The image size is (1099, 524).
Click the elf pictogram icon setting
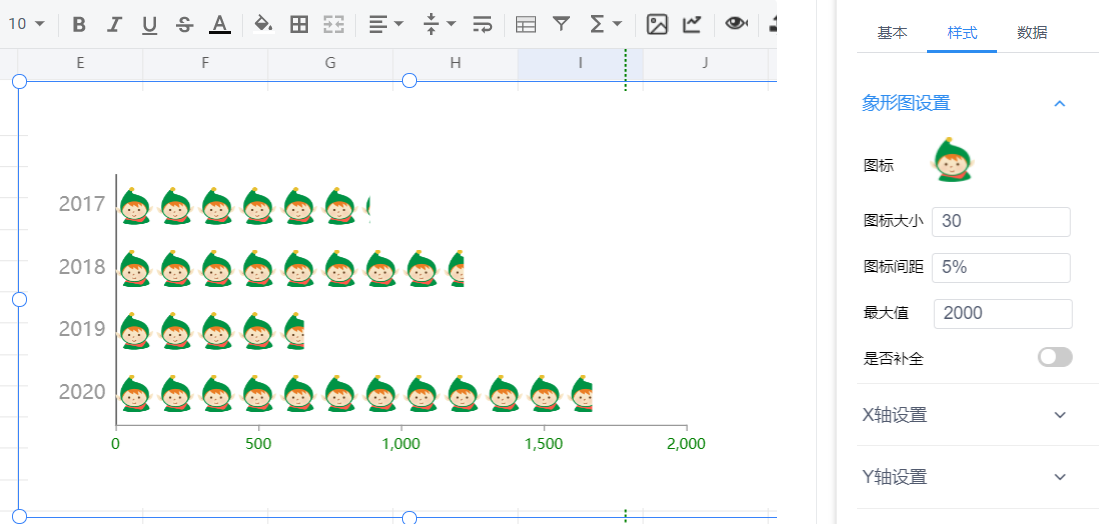click(952, 160)
